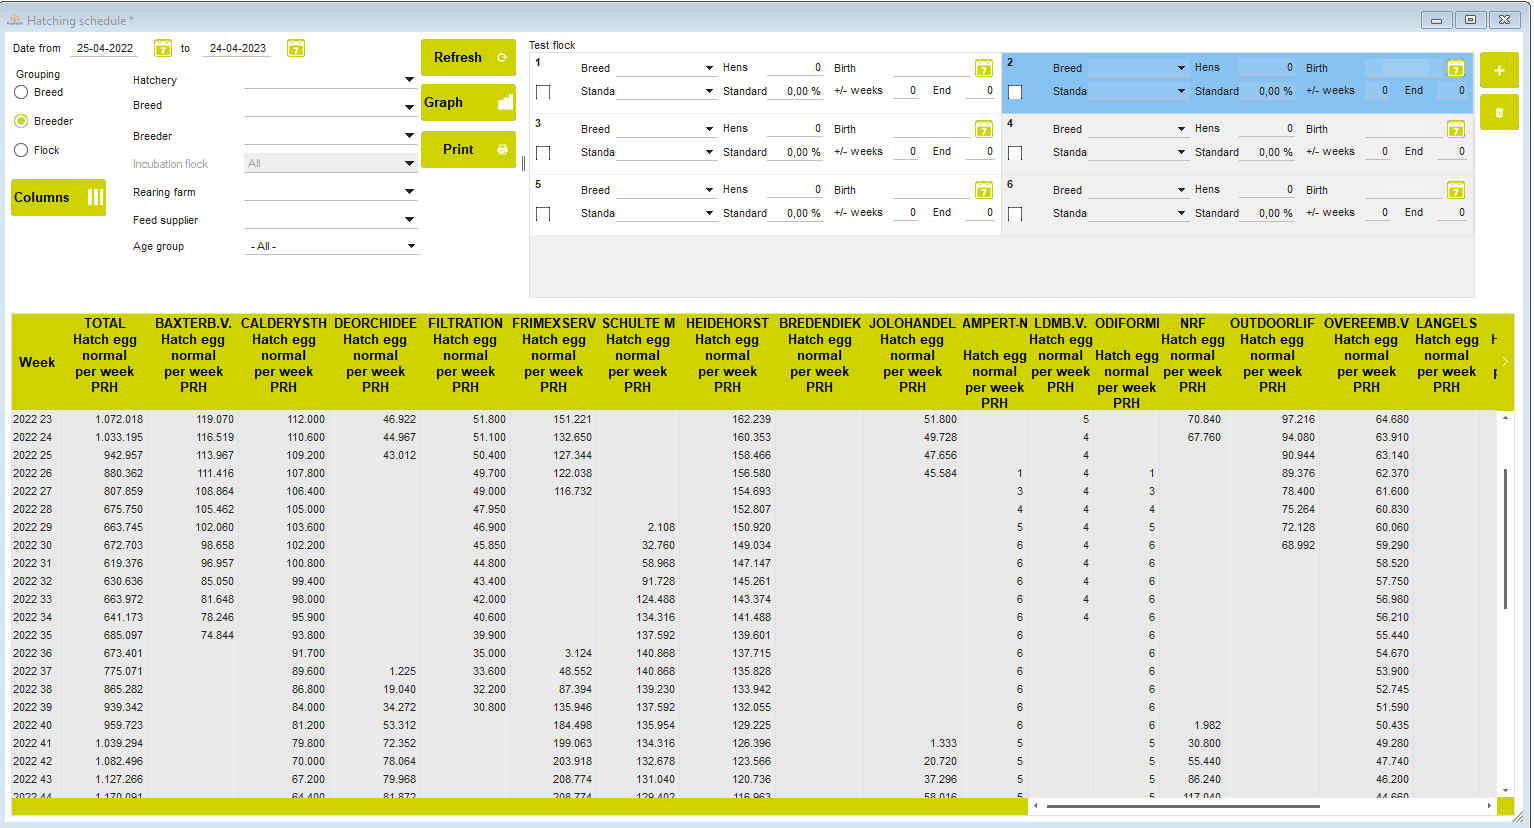Expand the Feed supplier dropdown
The height and width of the screenshot is (828, 1534).
tap(409, 220)
